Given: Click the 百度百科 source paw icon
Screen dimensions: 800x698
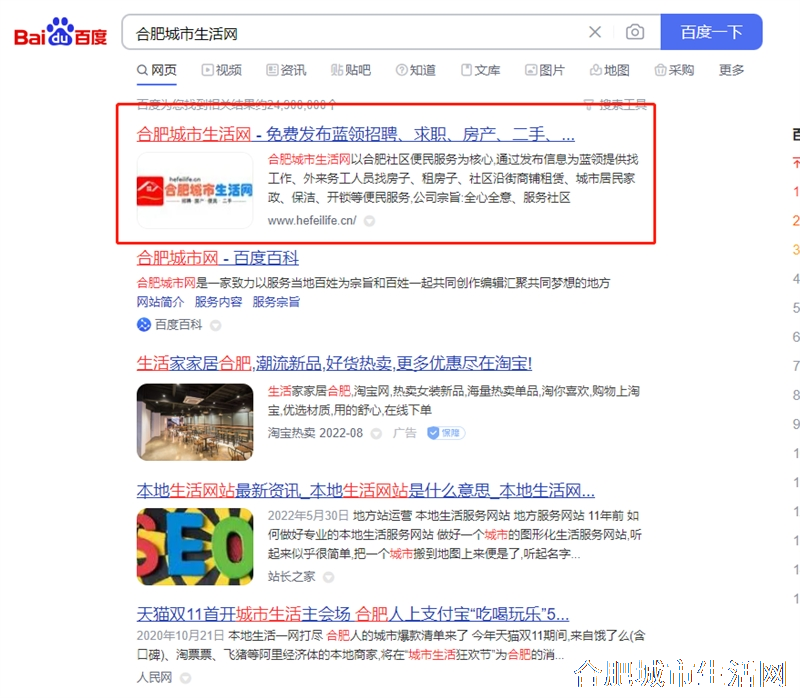Looking at the screenshot, I should pos(144,325).
